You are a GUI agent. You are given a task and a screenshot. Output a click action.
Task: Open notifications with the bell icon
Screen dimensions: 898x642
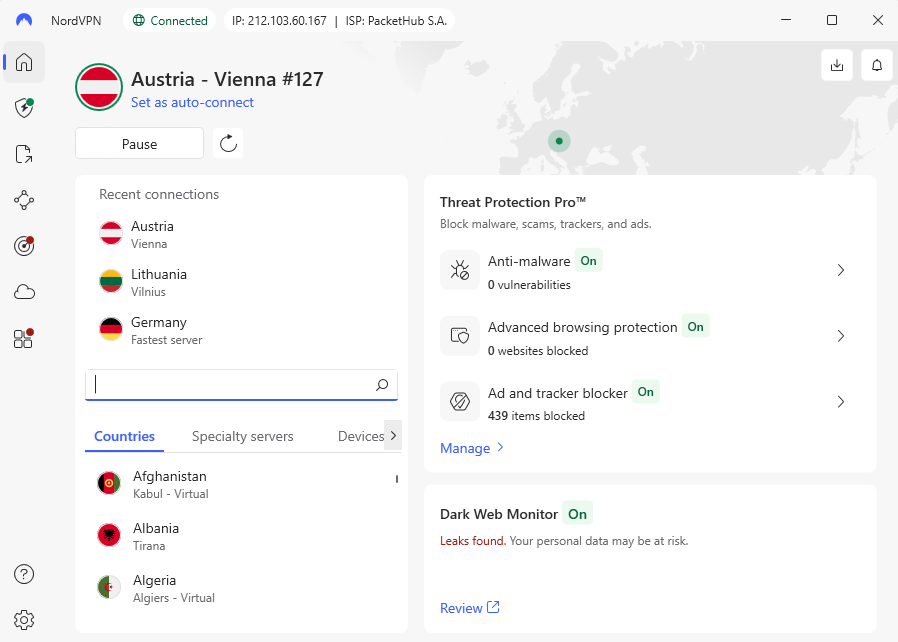click(x=877, y=64)
